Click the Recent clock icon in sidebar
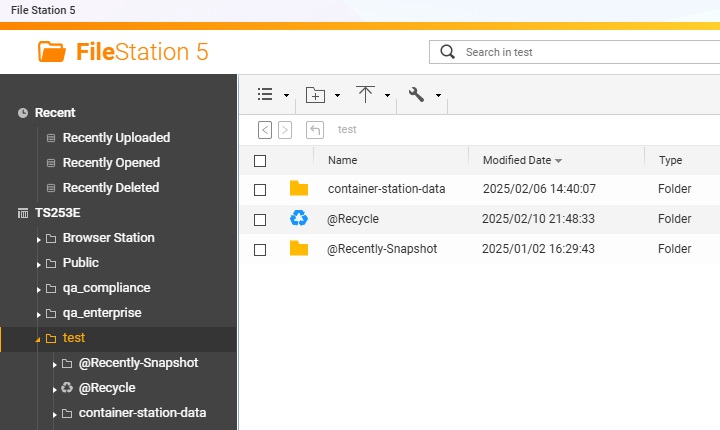This screenshot has height=430, width=720. (x=23, y=113)
